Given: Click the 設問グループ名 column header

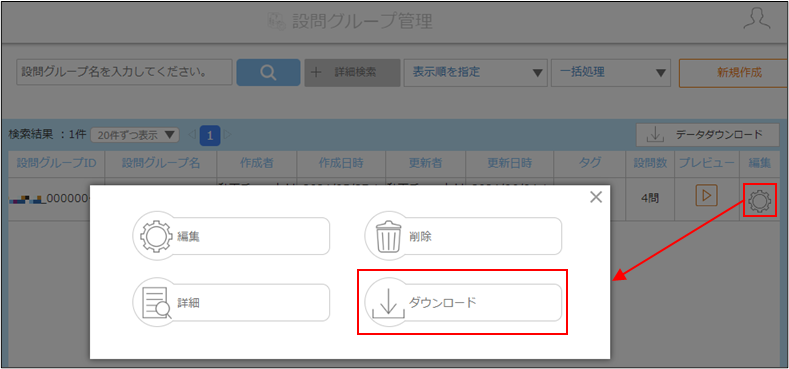Looking at the screenshot, I should [161, 163].
